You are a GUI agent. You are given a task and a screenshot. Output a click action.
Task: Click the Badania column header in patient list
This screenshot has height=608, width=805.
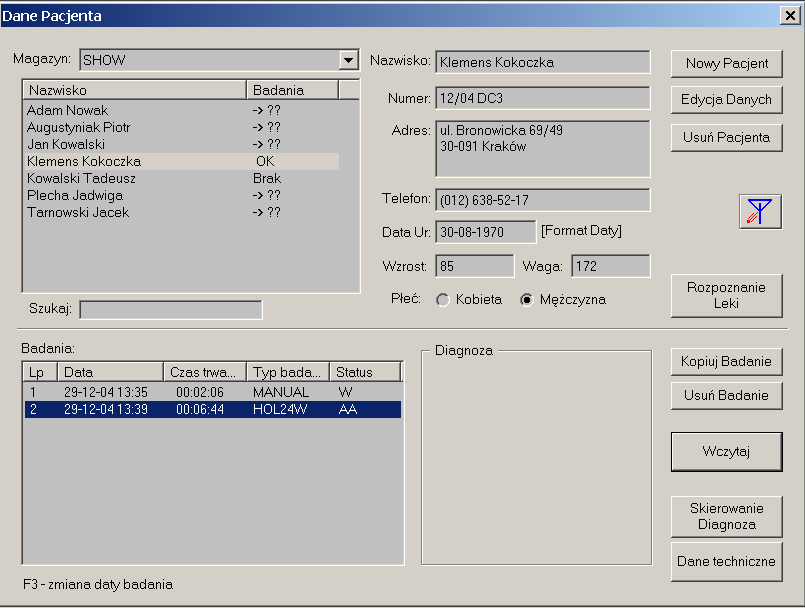point(293,90)
